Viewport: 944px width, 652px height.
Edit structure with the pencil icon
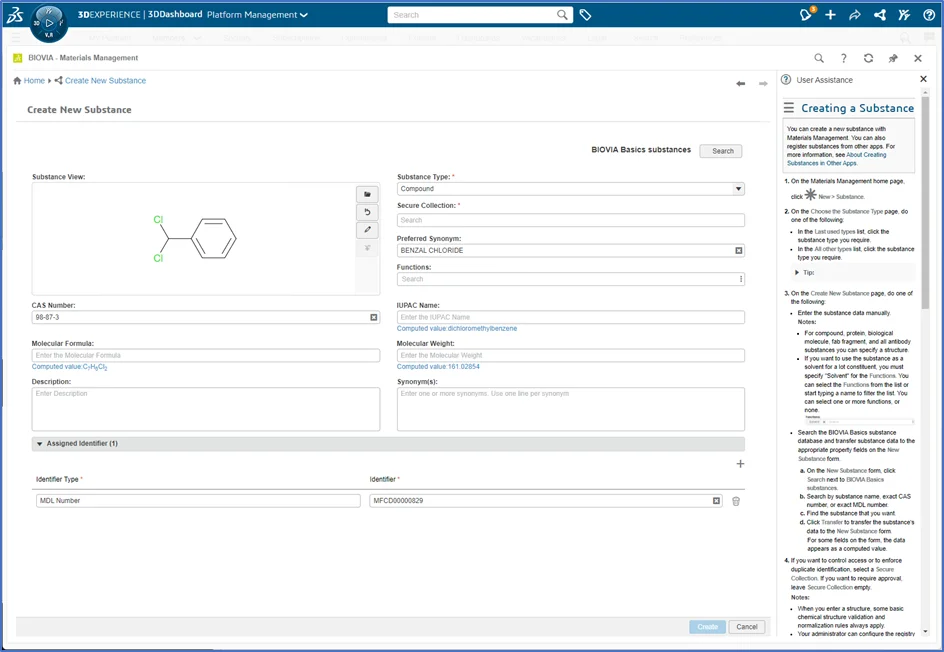367,230
